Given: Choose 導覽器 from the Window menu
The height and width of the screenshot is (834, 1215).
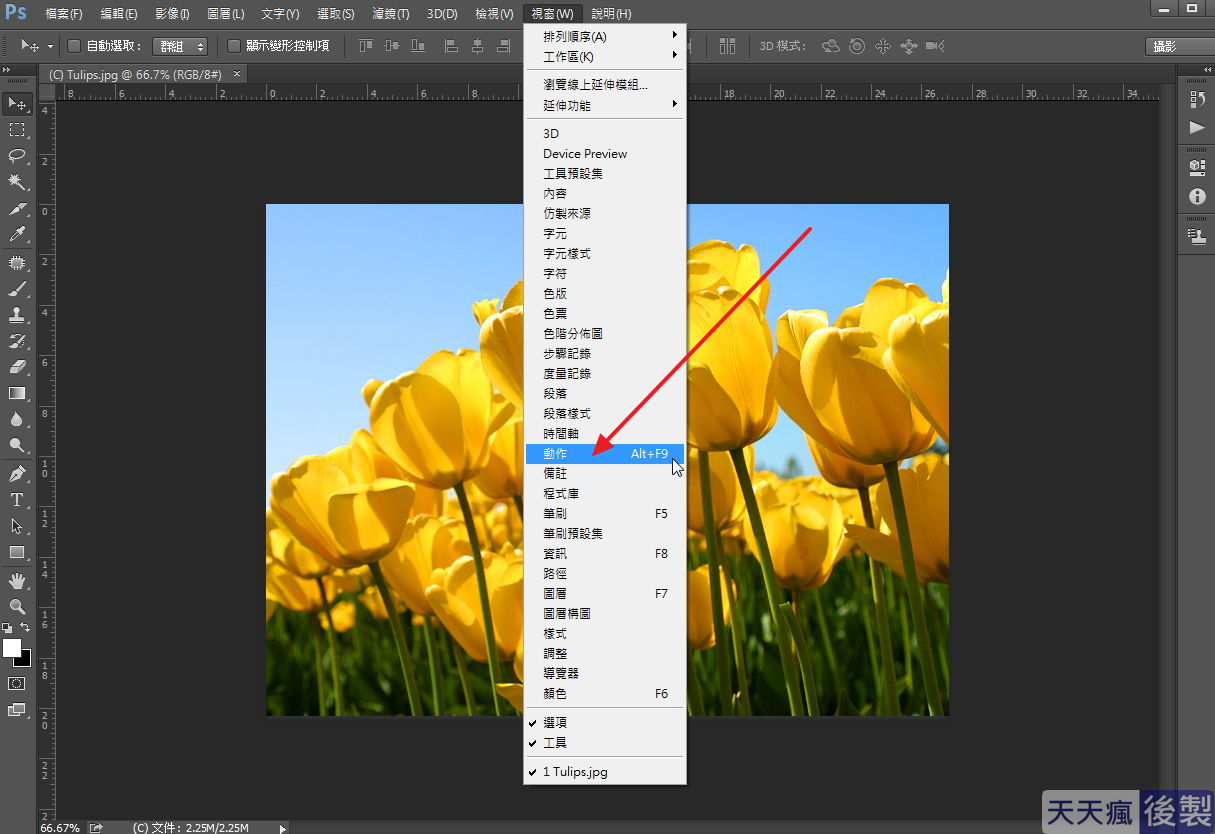Looking at the screenshot, I should (x=605, y=674).
